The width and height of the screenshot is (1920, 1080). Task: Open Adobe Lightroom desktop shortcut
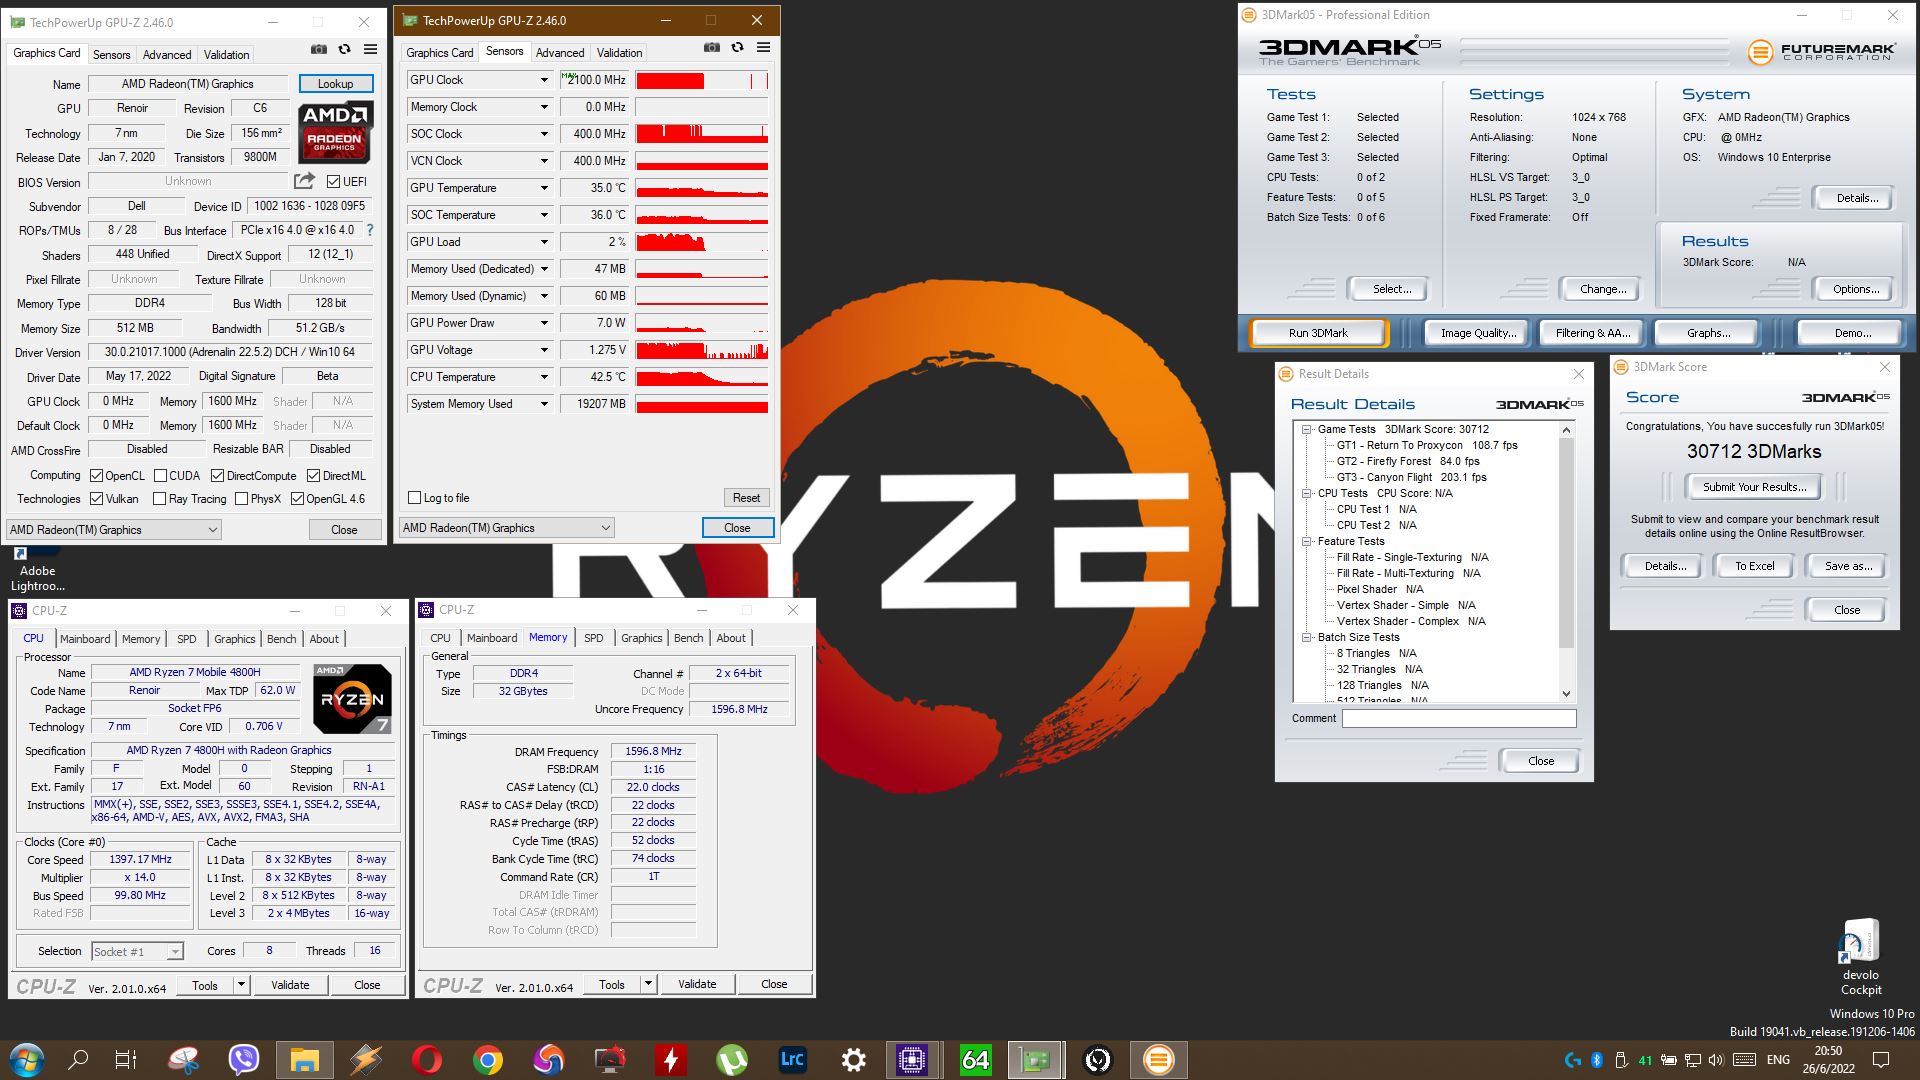pos(38,567)
